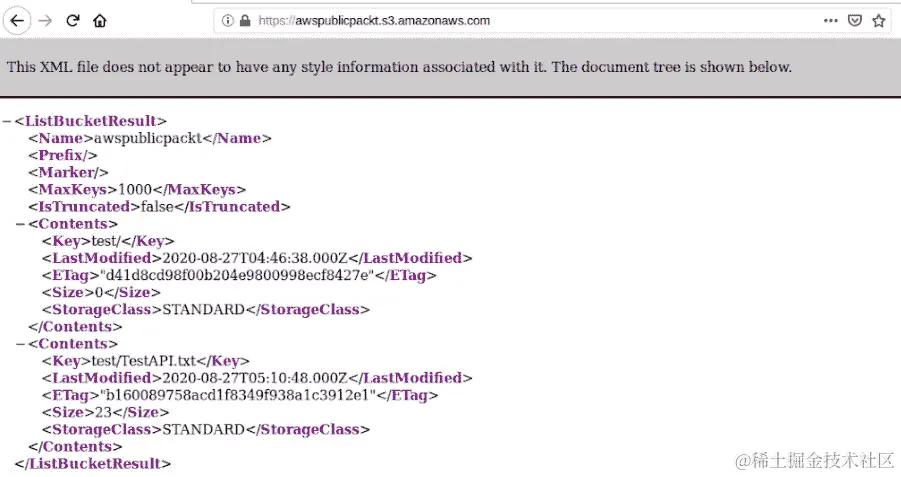Click LastModified 2020-08-27T04:46:38.000Z

255,258
